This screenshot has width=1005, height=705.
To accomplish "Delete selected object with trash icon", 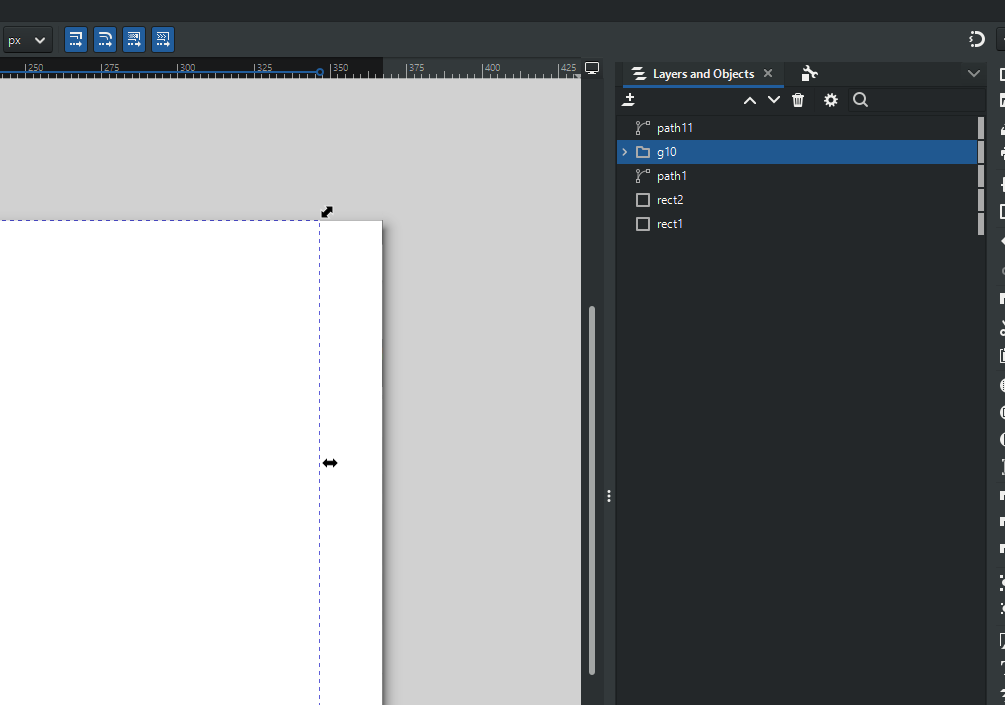I will coord(798,100).
